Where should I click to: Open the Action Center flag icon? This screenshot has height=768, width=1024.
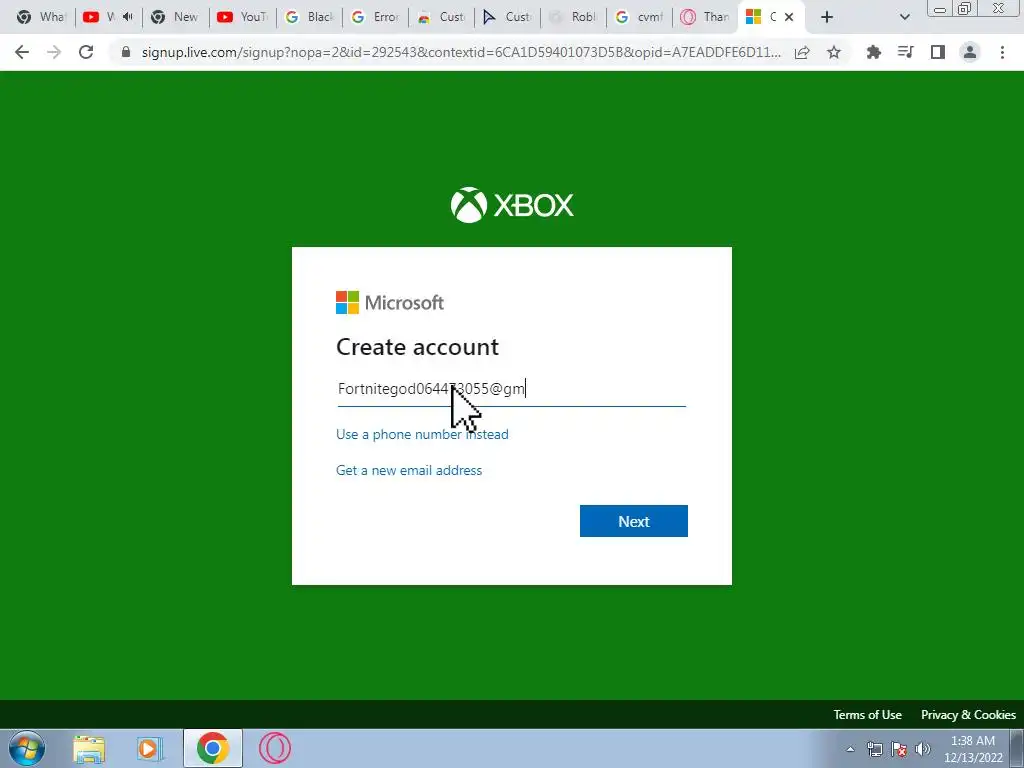click(x=899, y=749)
